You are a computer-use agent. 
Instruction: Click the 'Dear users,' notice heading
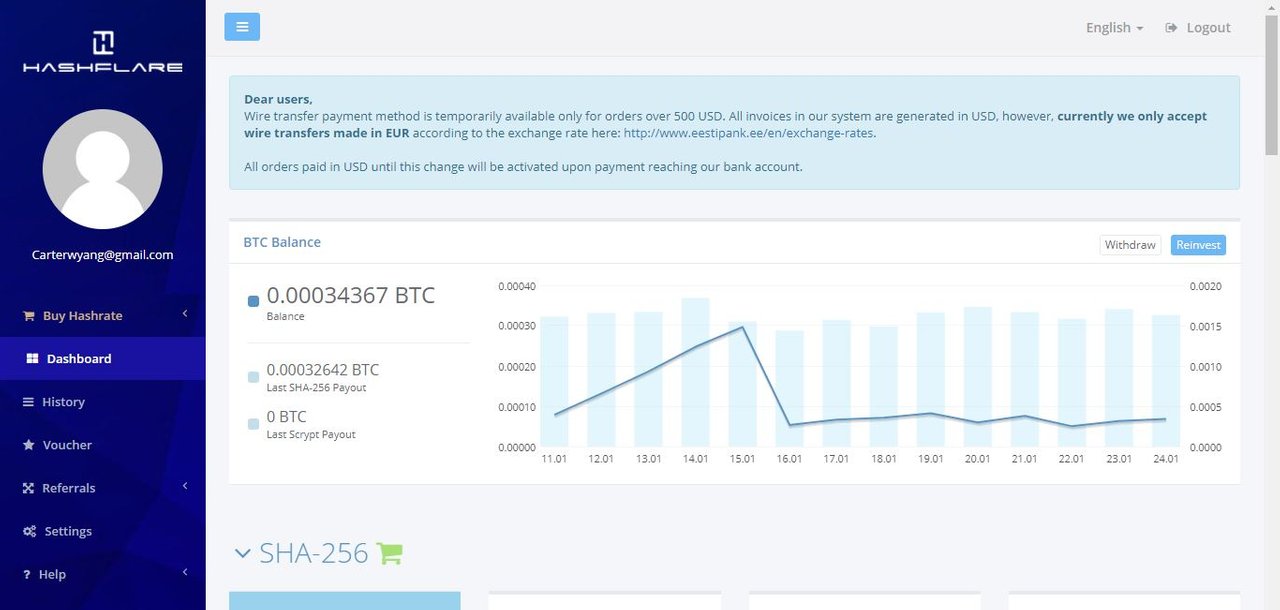point(278,99)
